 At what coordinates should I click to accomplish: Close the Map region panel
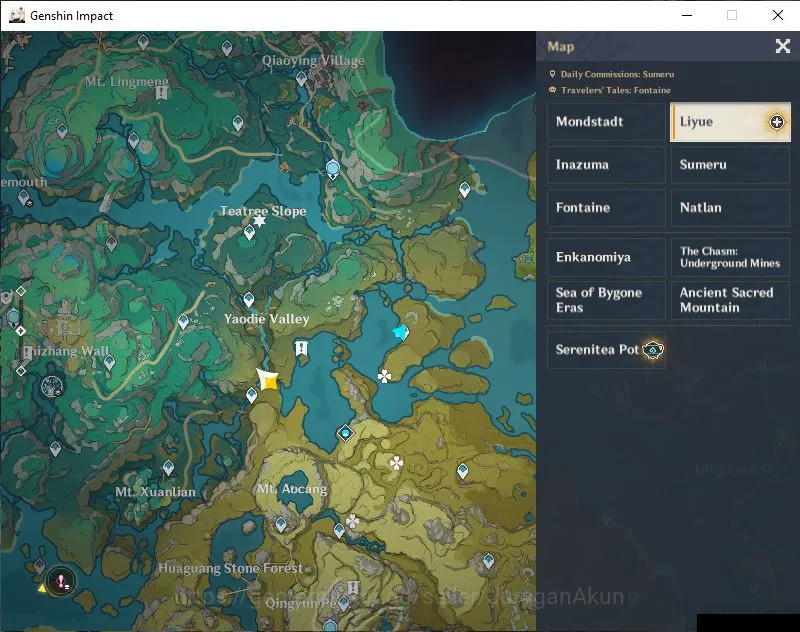pos(783,46)
